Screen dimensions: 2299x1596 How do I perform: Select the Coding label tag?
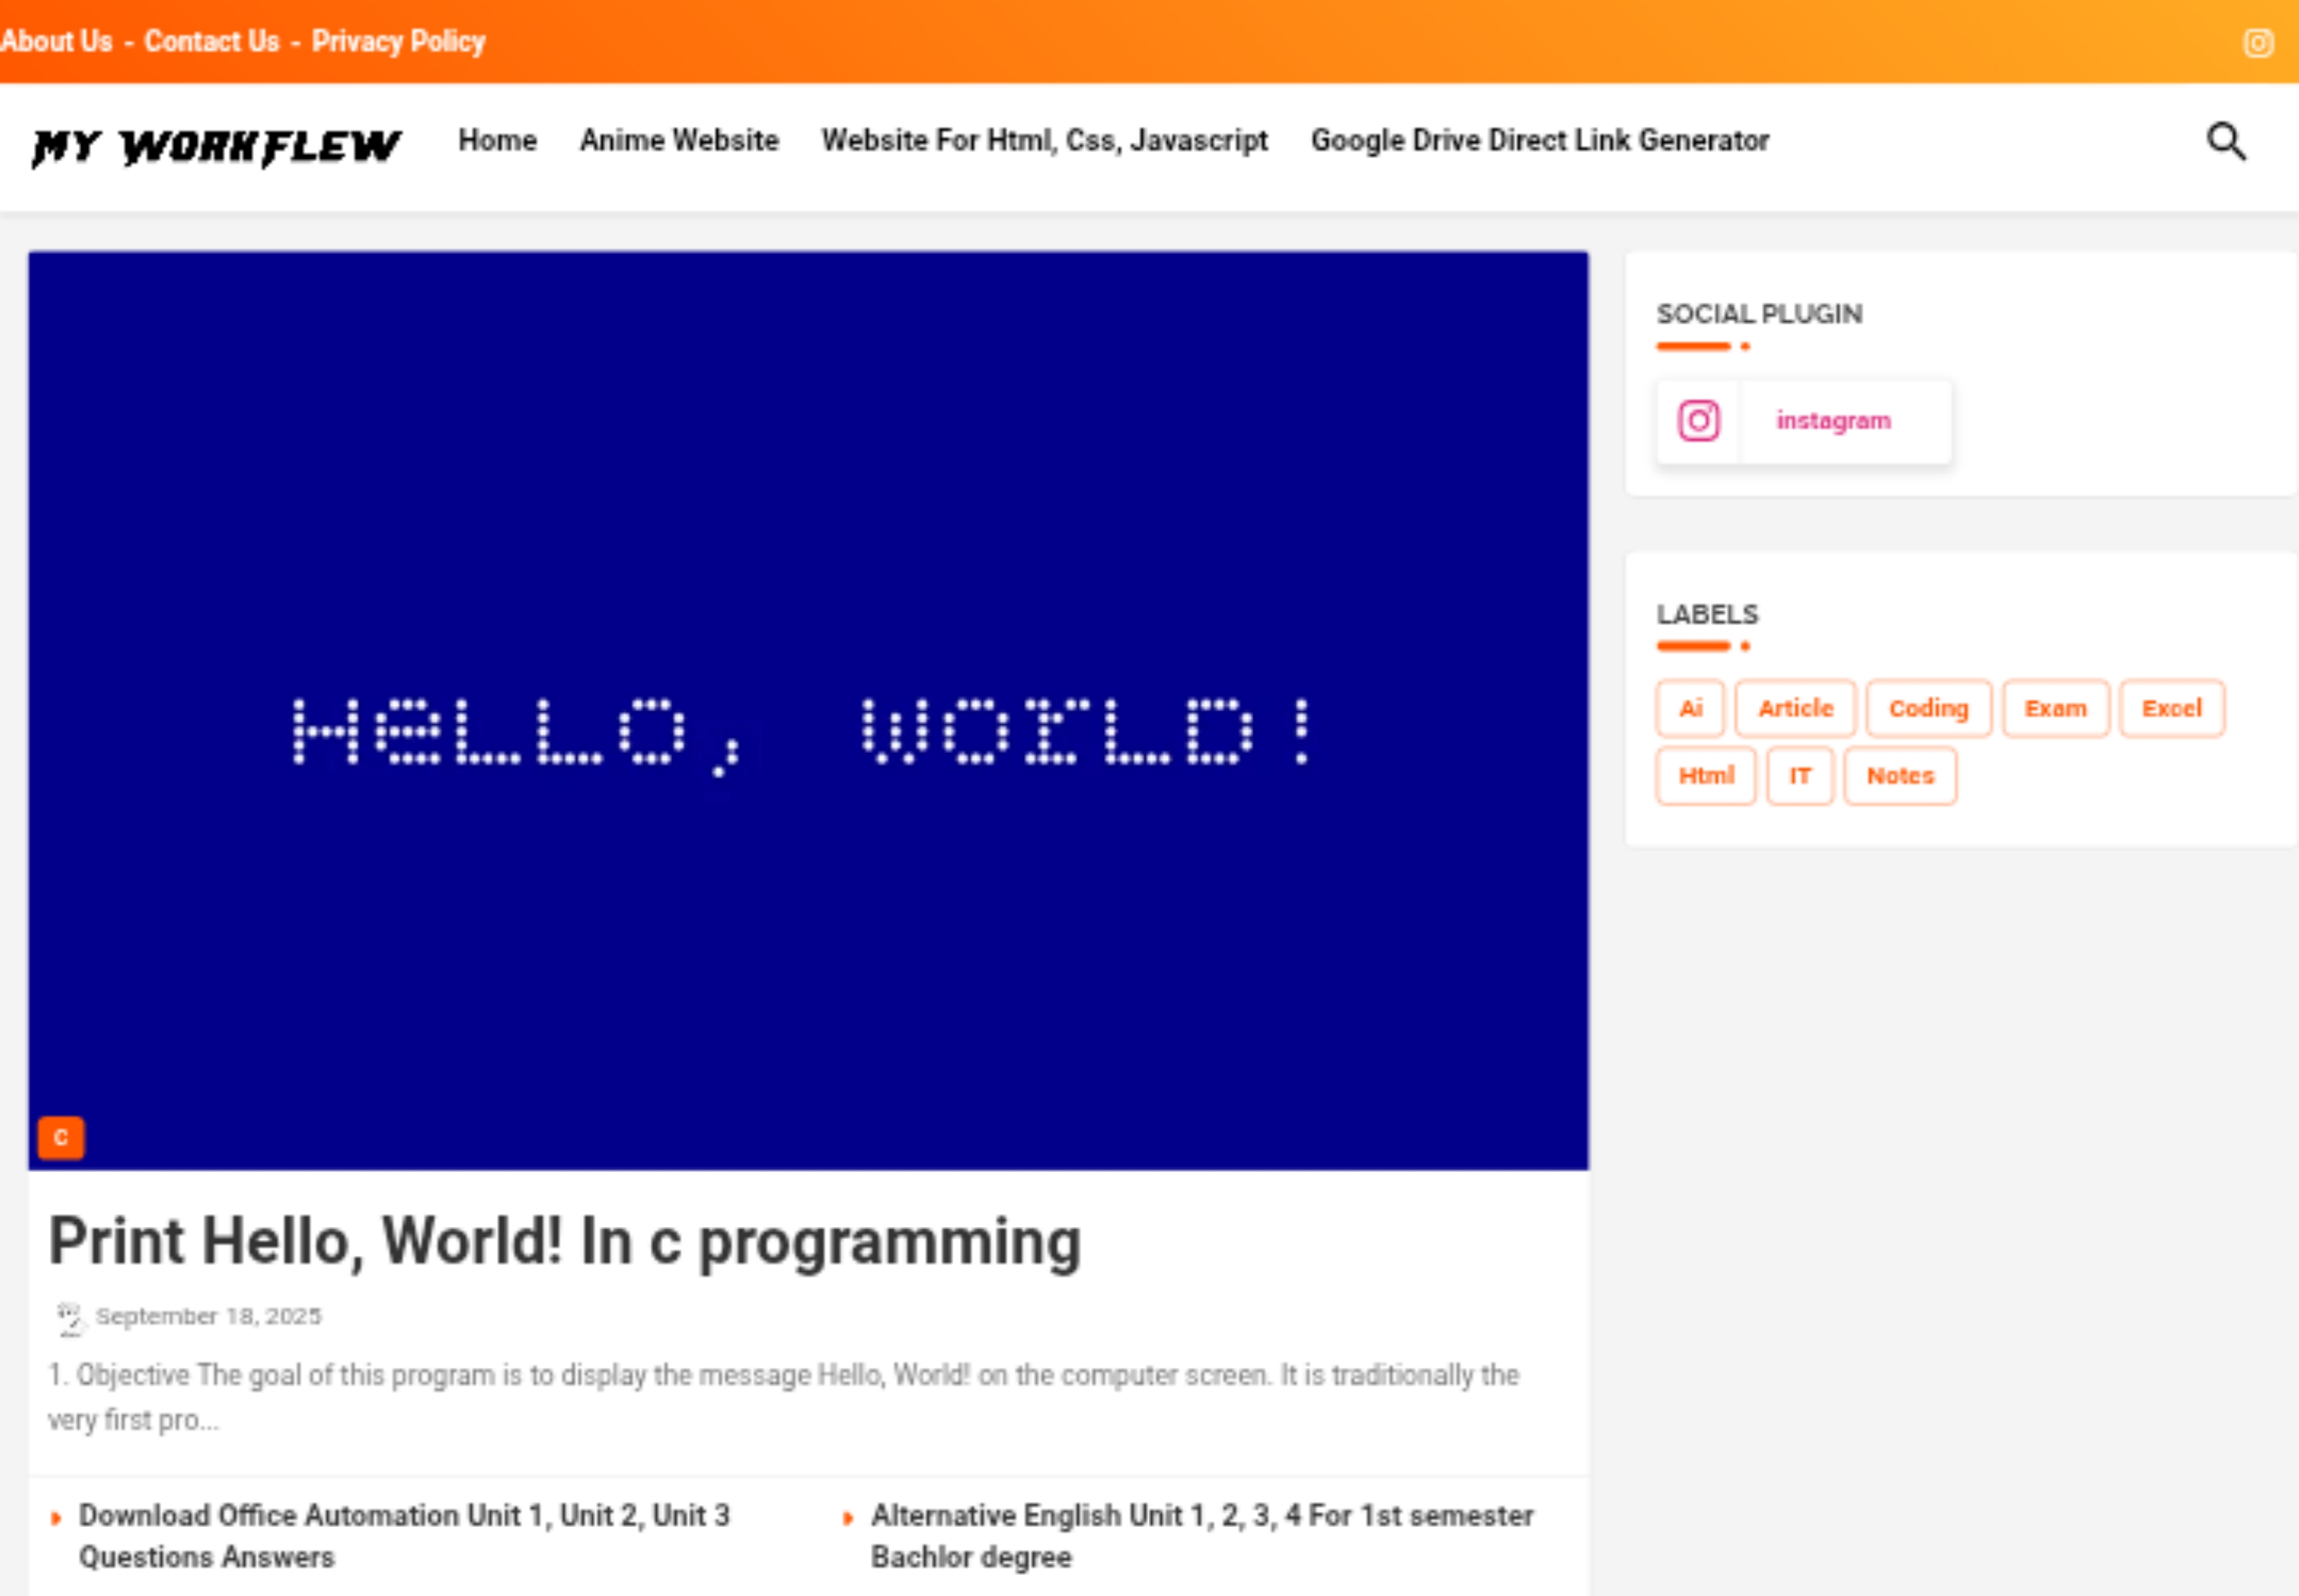1928,709
